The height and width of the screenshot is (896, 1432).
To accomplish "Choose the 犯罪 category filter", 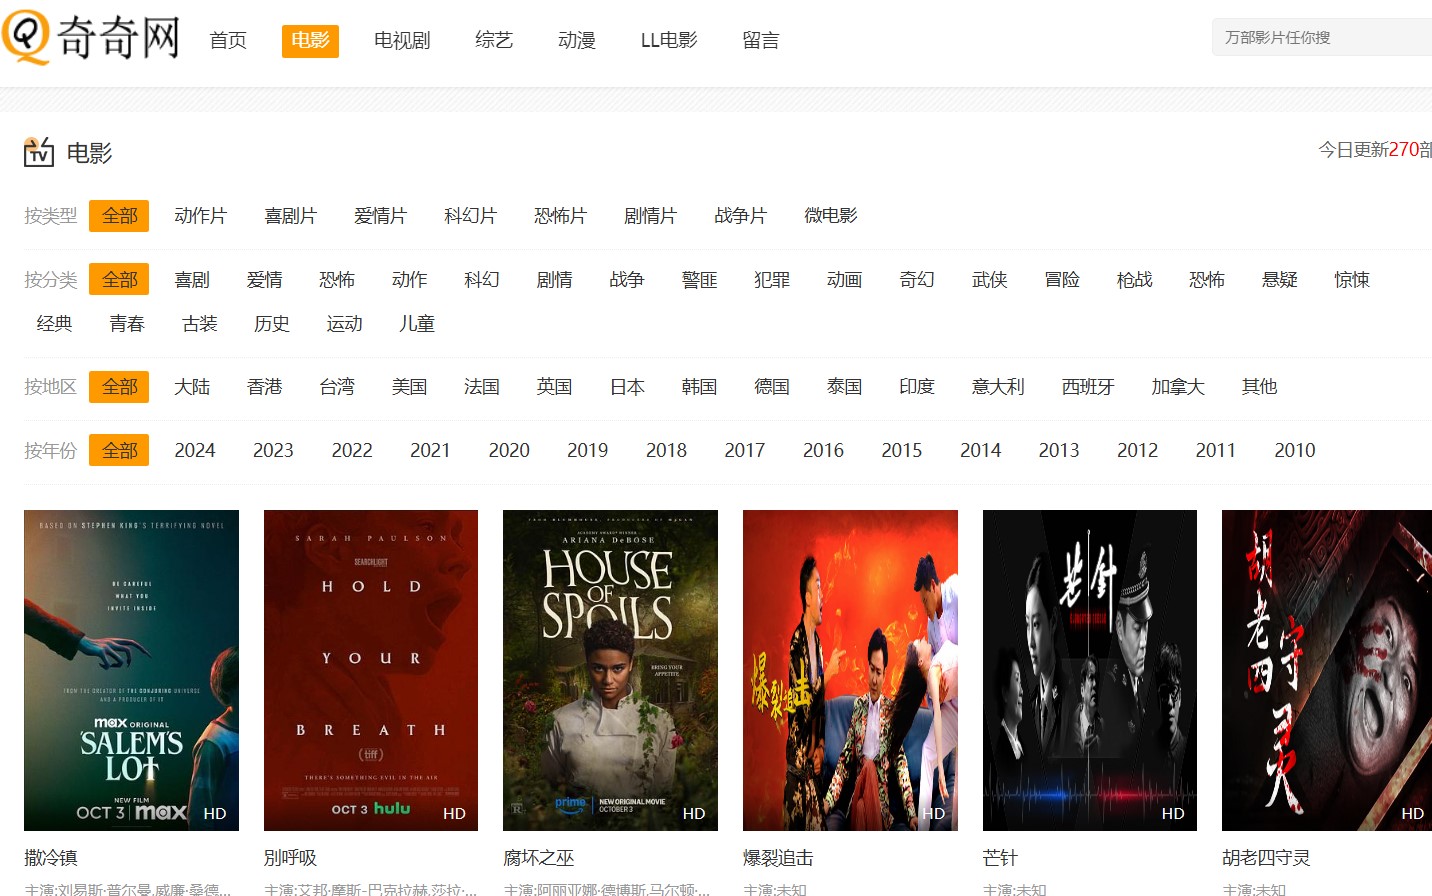I will [x=772, y=280].
